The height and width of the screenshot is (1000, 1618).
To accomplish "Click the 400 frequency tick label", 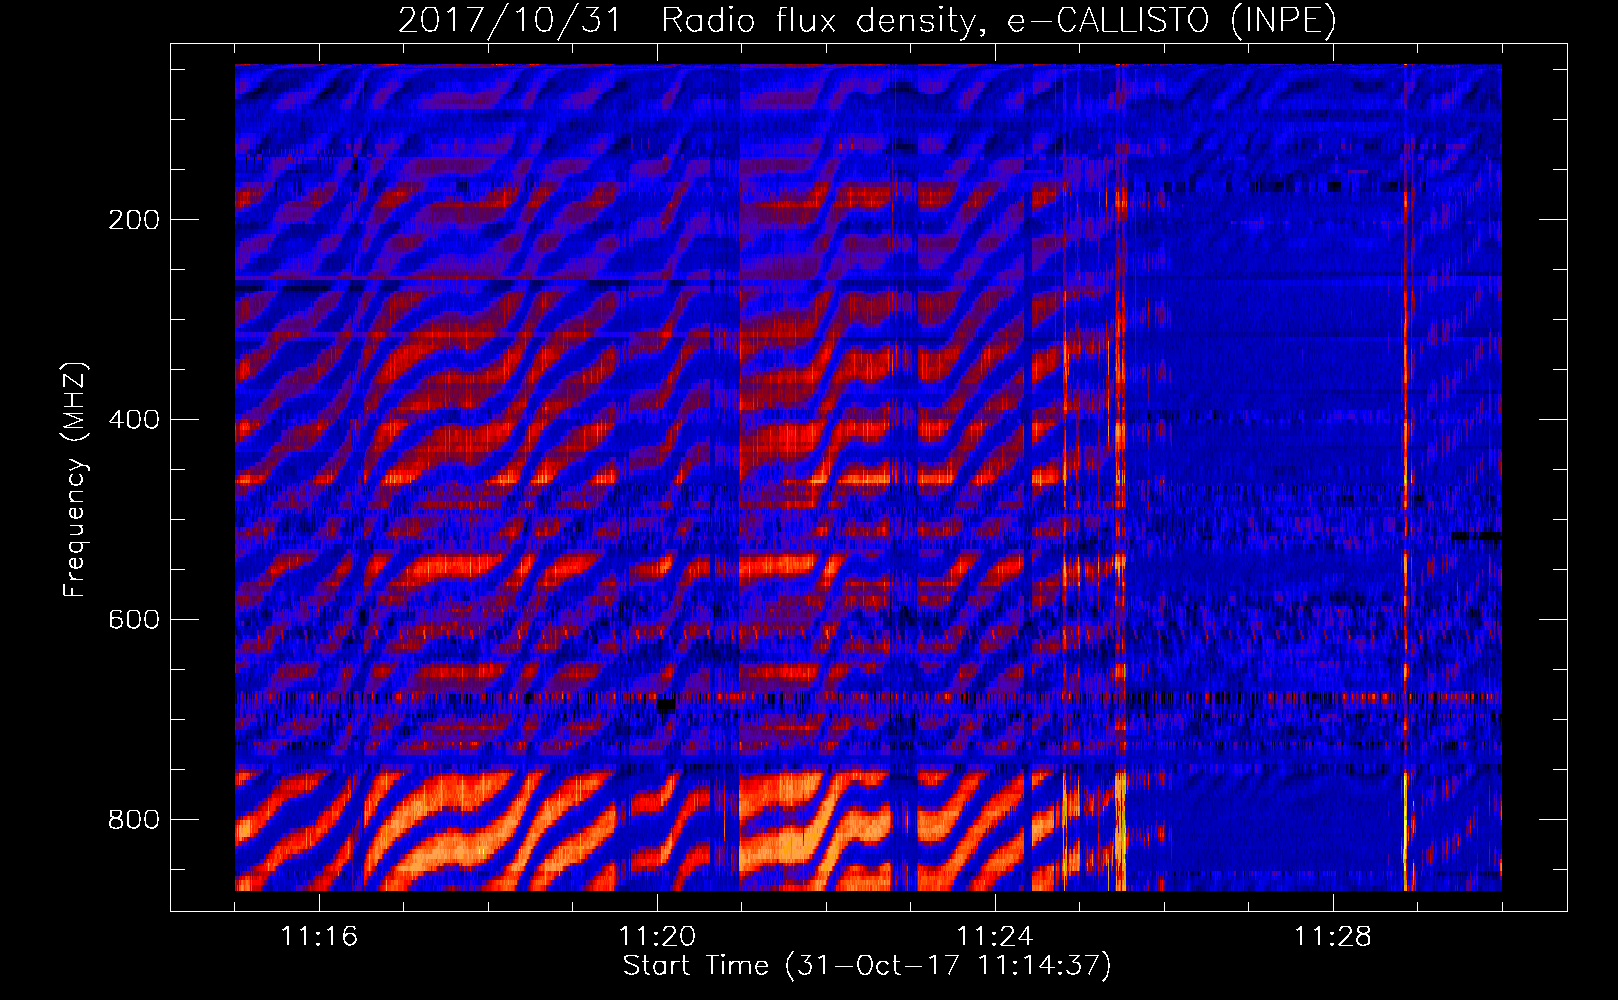I will click(x=133, y=420).
